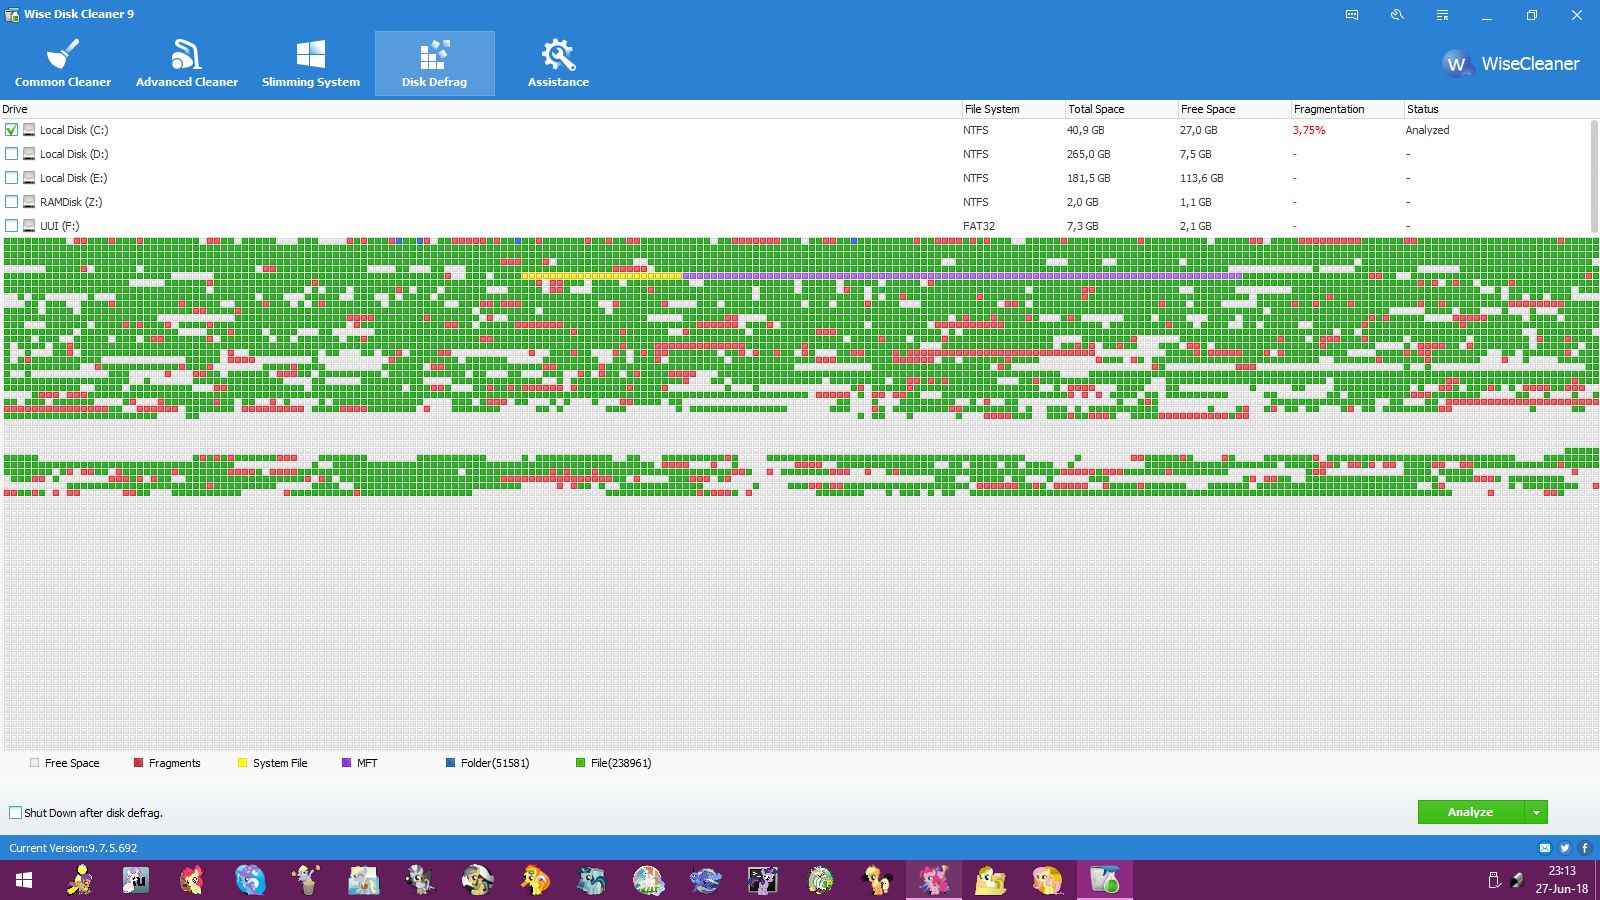The image size is (1600, 900).
Task: Click the yellow System File legend swatch
Action: tap(242, 763)
